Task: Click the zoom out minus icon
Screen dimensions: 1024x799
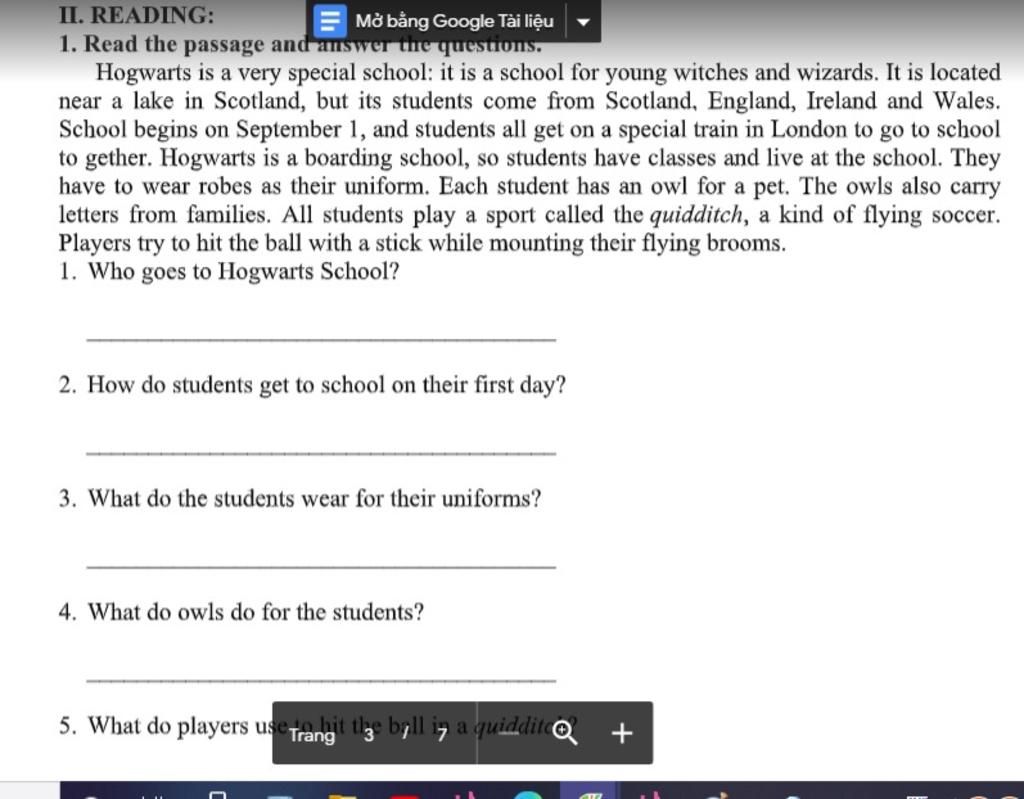Action: 509,733
